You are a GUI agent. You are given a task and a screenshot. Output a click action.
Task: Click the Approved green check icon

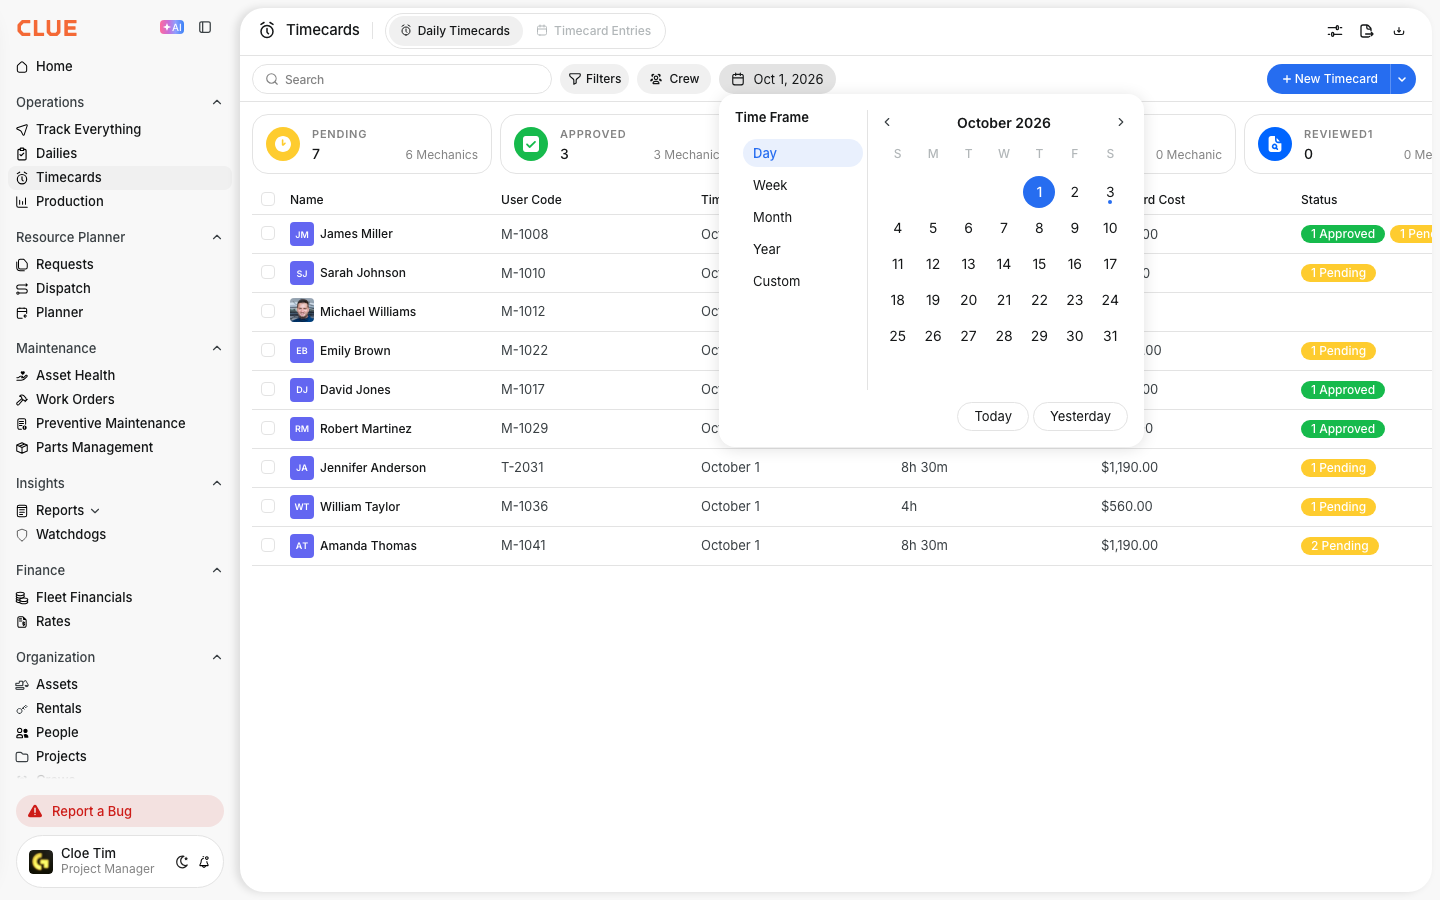click(531, 144)
